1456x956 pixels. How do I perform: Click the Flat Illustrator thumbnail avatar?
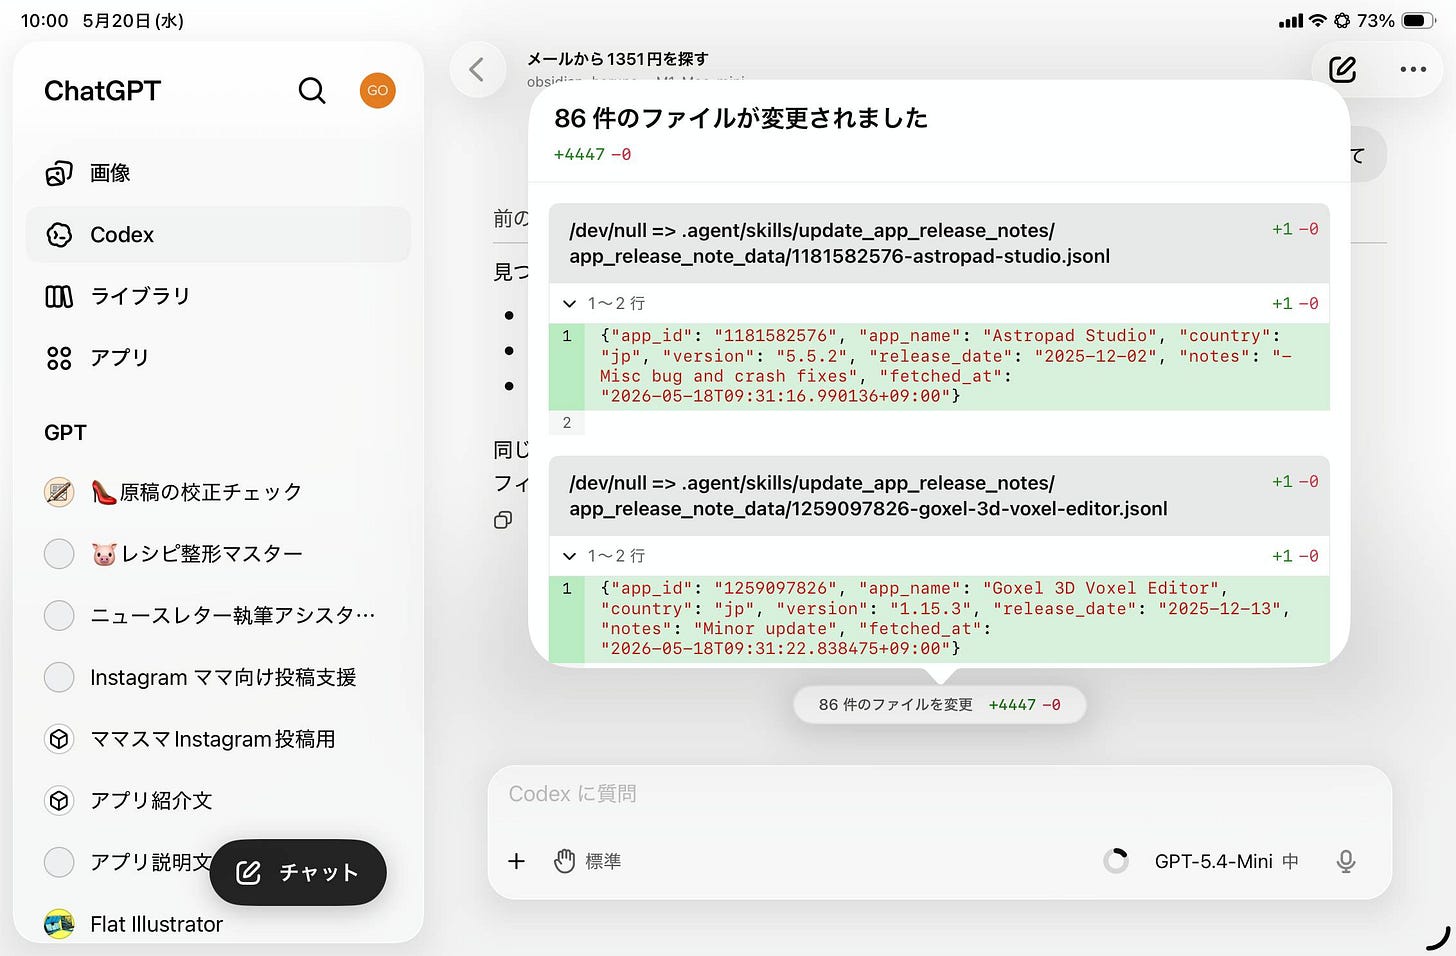pyautogui.click(x=59, y=924)
